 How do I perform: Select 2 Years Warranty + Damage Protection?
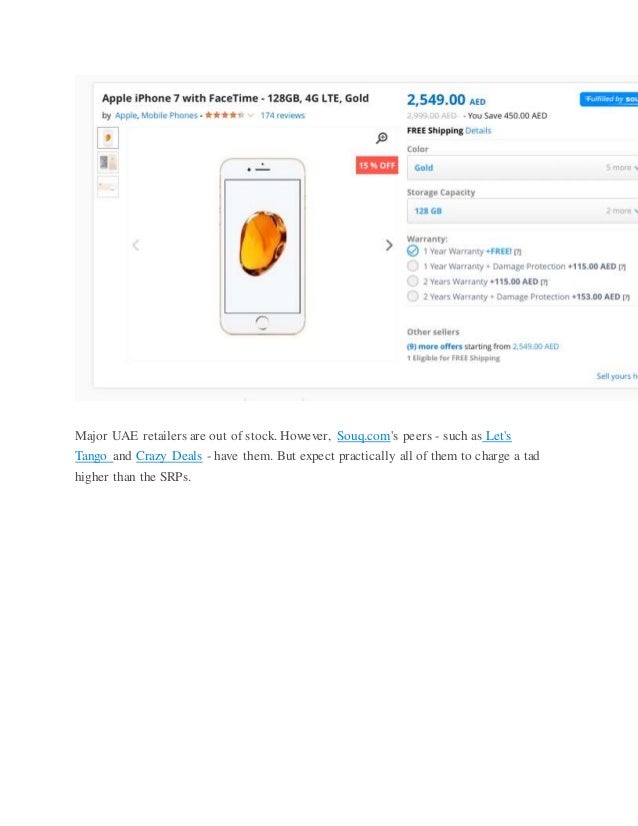pos(413,297)
